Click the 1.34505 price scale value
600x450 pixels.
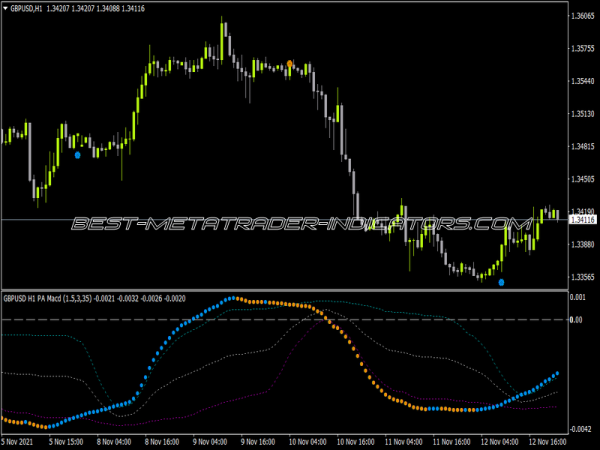pos(583,179)
